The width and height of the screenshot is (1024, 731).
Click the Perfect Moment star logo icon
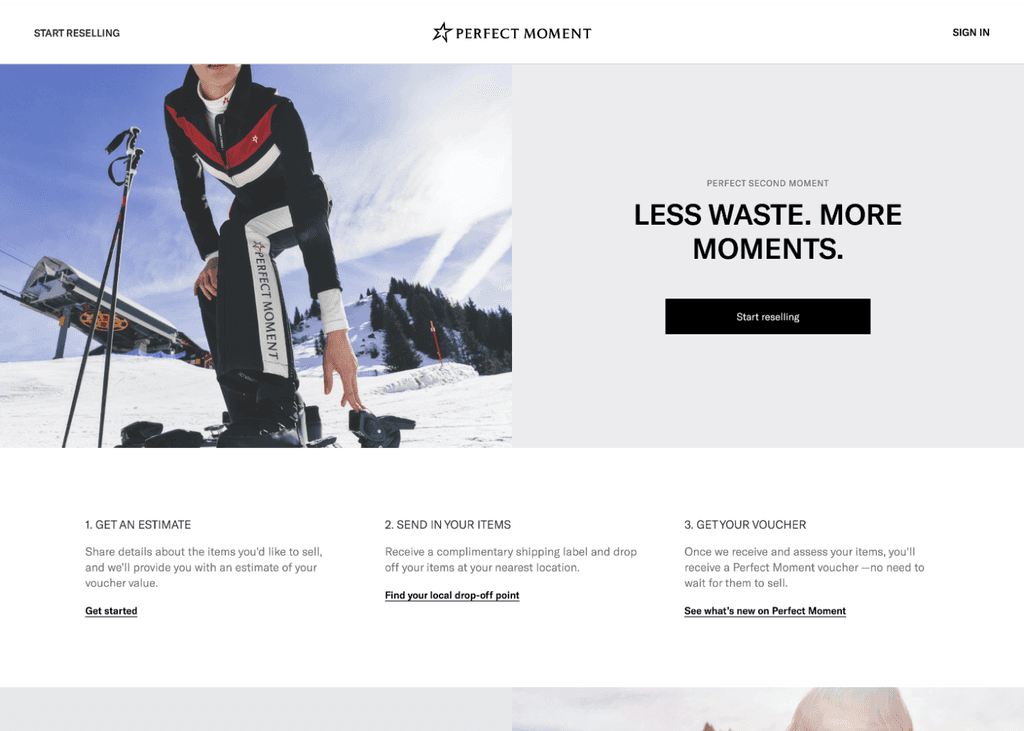click(x=442, y=32)
